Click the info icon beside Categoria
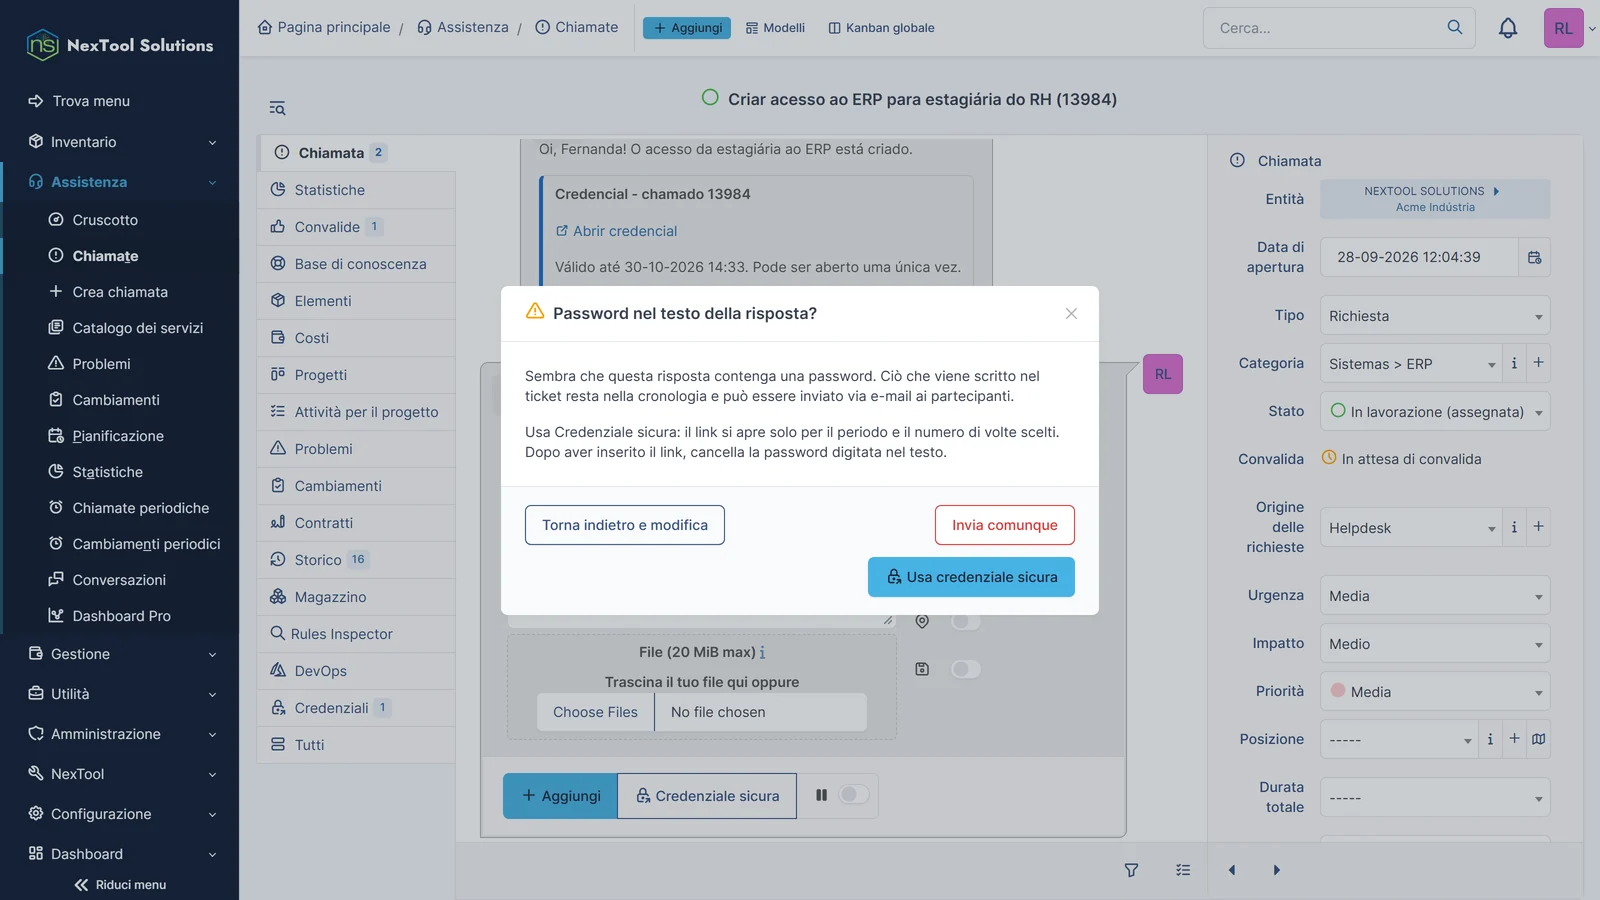 1514,363
